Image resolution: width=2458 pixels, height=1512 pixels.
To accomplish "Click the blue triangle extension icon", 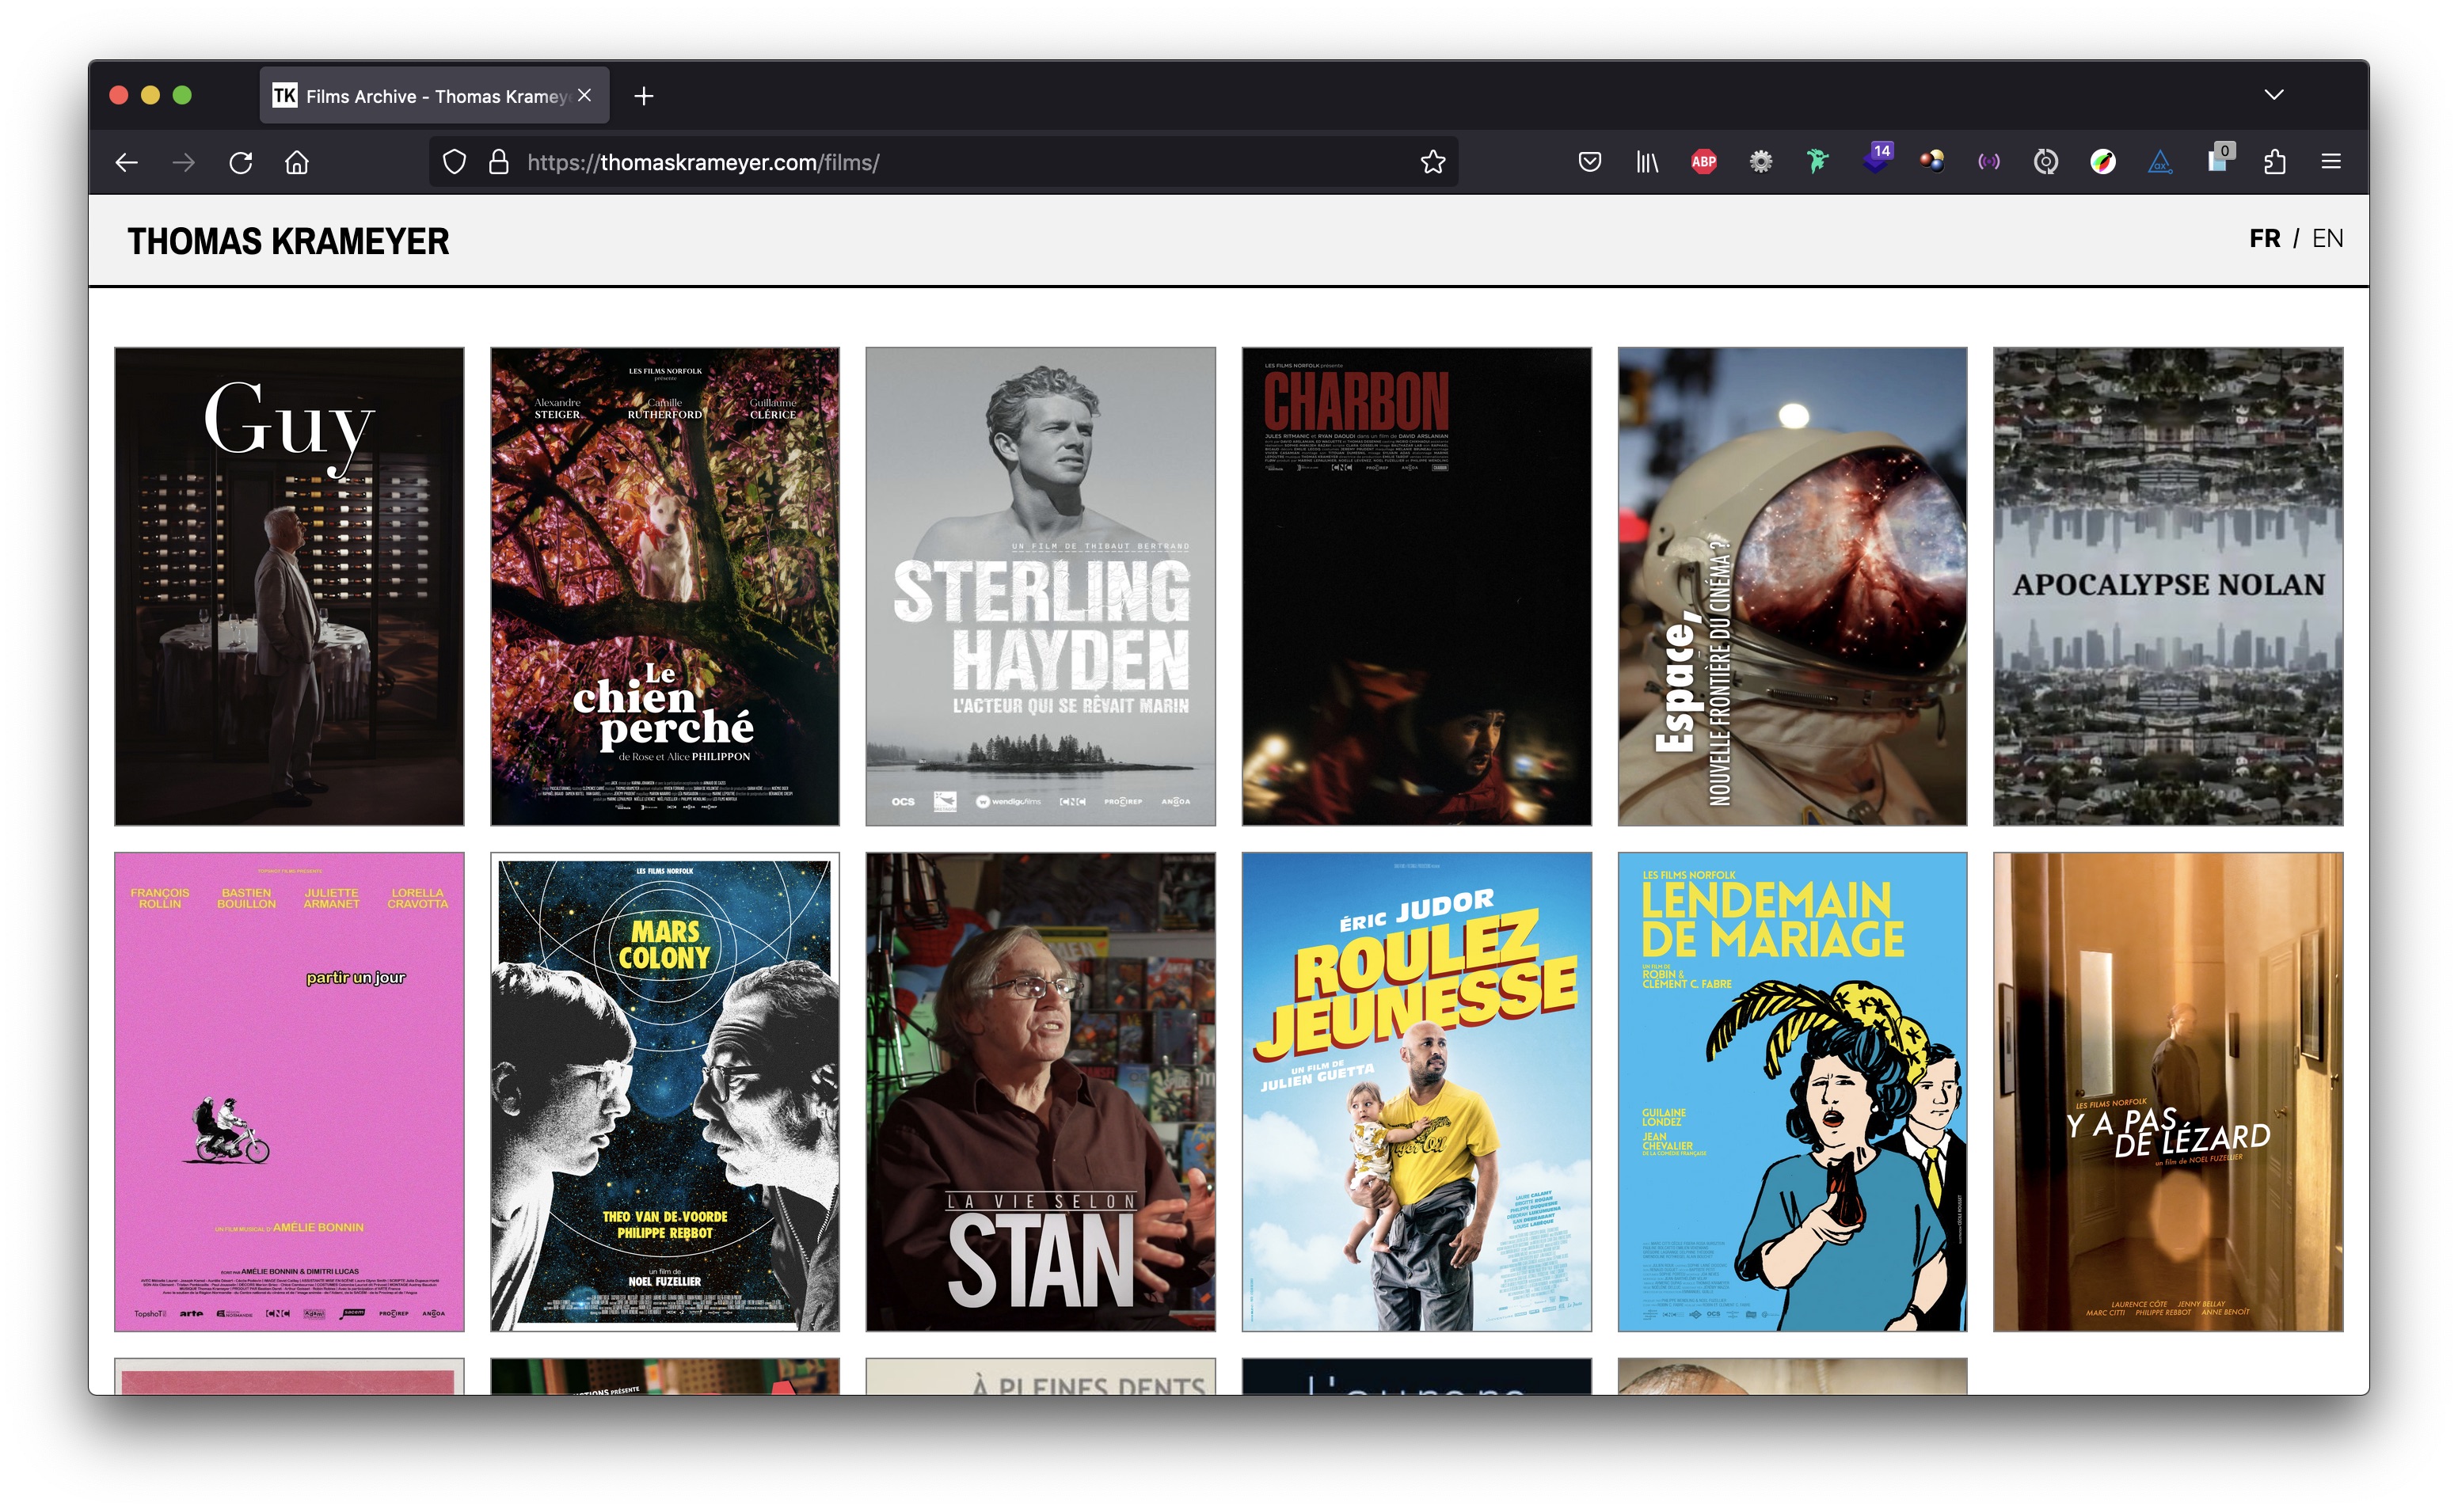I will [x=2160, y=162].
